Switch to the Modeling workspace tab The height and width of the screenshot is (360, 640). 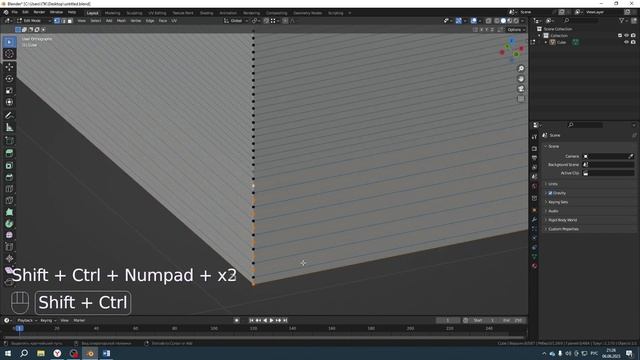(112, 13)
